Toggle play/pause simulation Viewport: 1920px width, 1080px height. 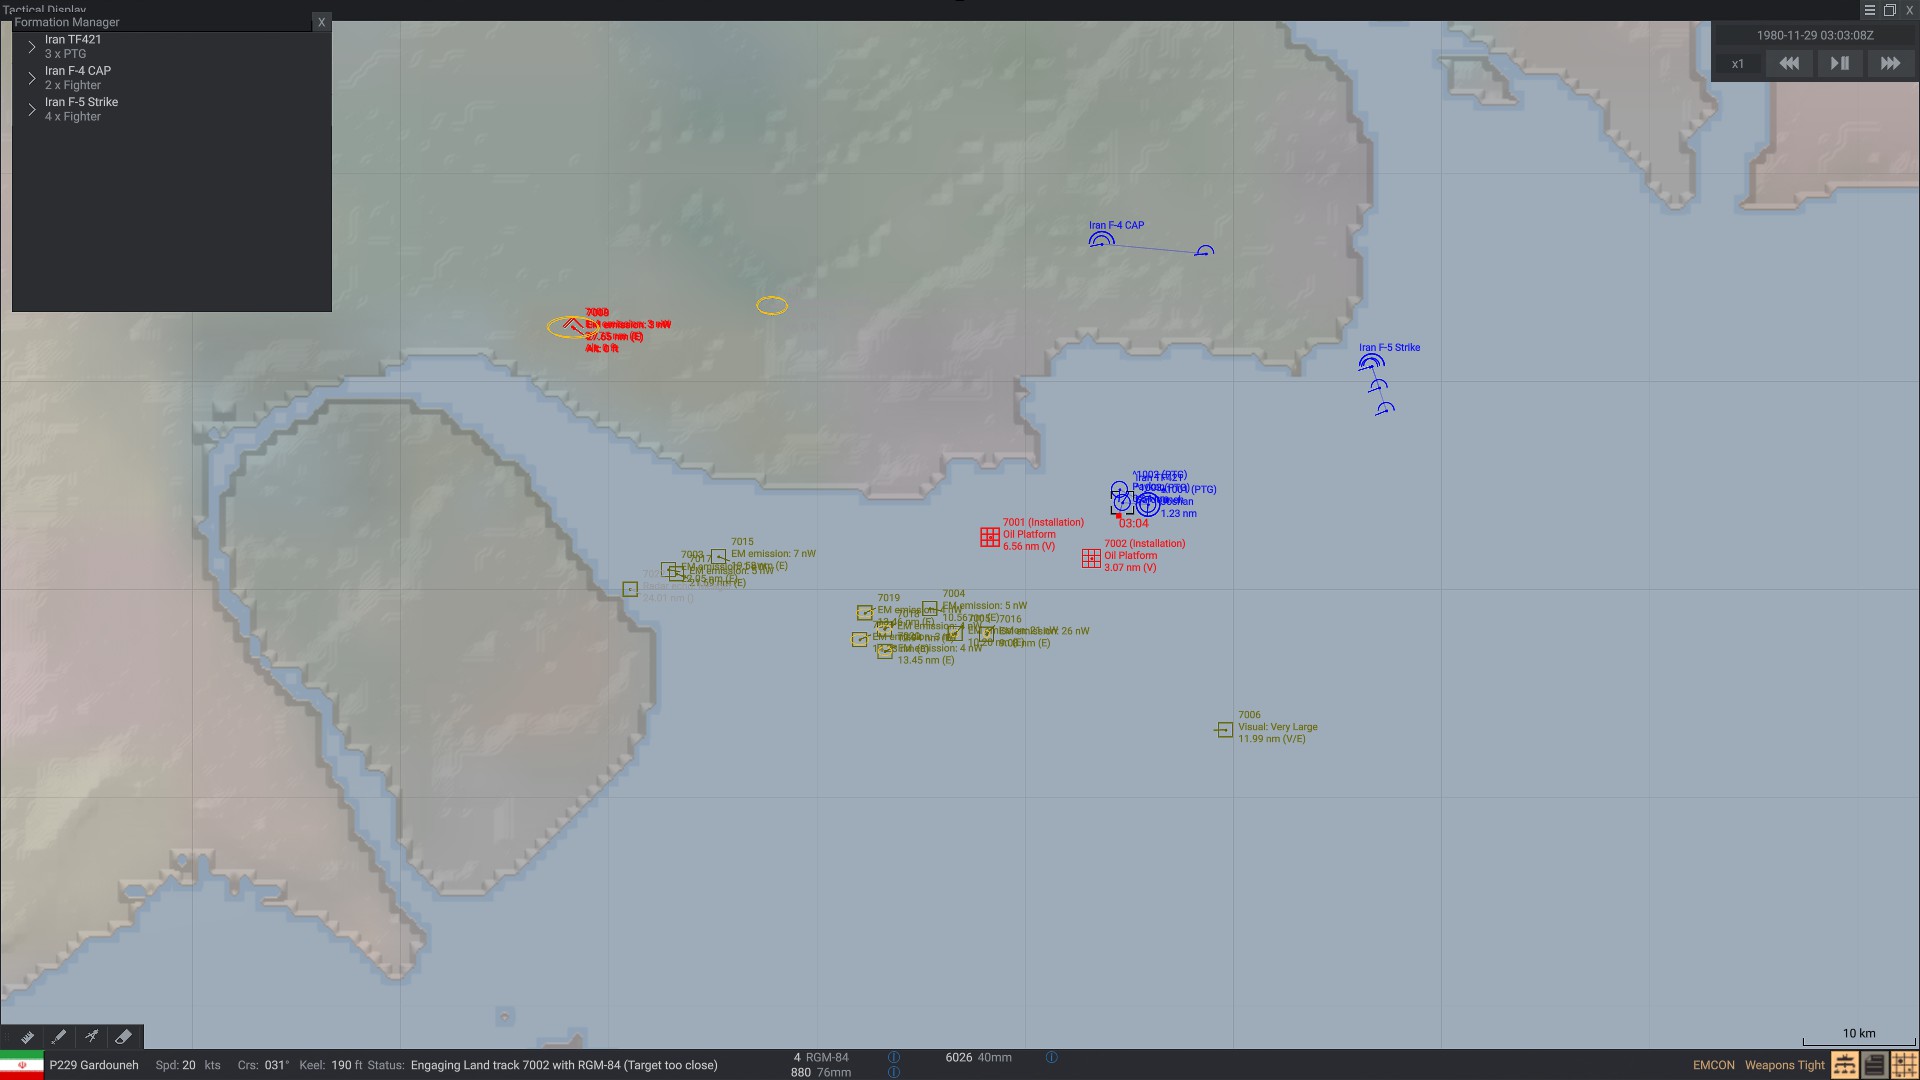pos(1839,63)
